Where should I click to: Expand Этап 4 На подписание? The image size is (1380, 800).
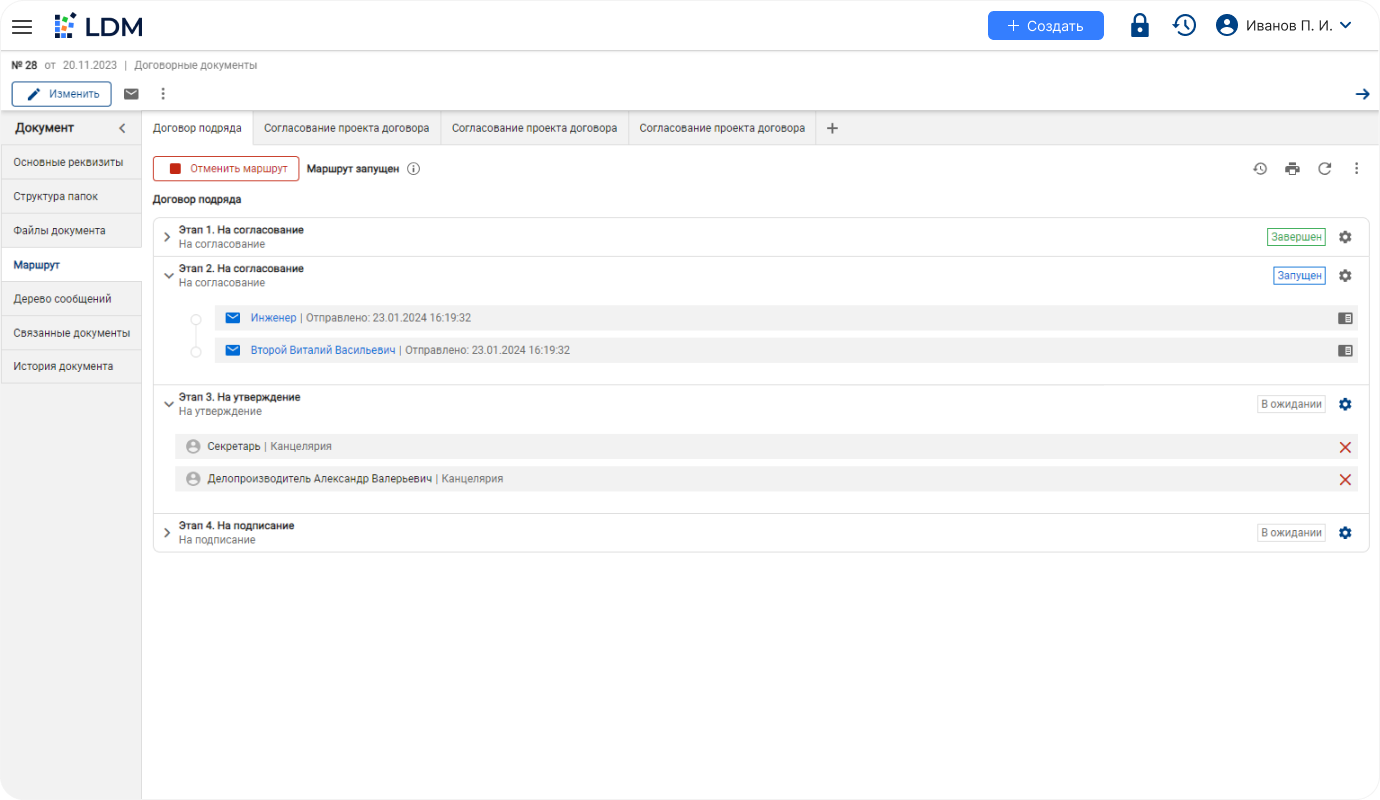pyautogui.click(x=167, y=533)
